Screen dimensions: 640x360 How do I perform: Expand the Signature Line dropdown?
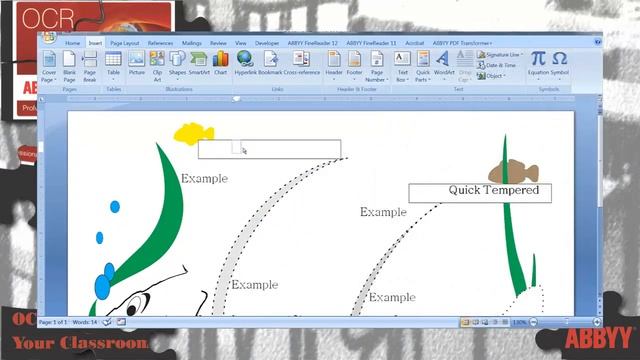coord(500,55)
